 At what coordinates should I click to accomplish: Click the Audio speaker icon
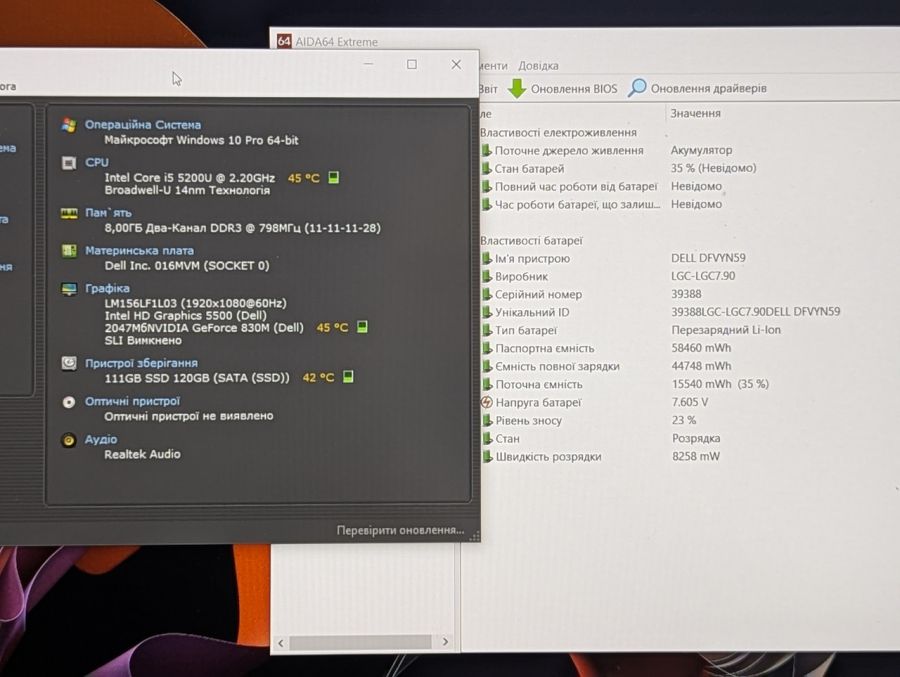click(x=69, y=440)
